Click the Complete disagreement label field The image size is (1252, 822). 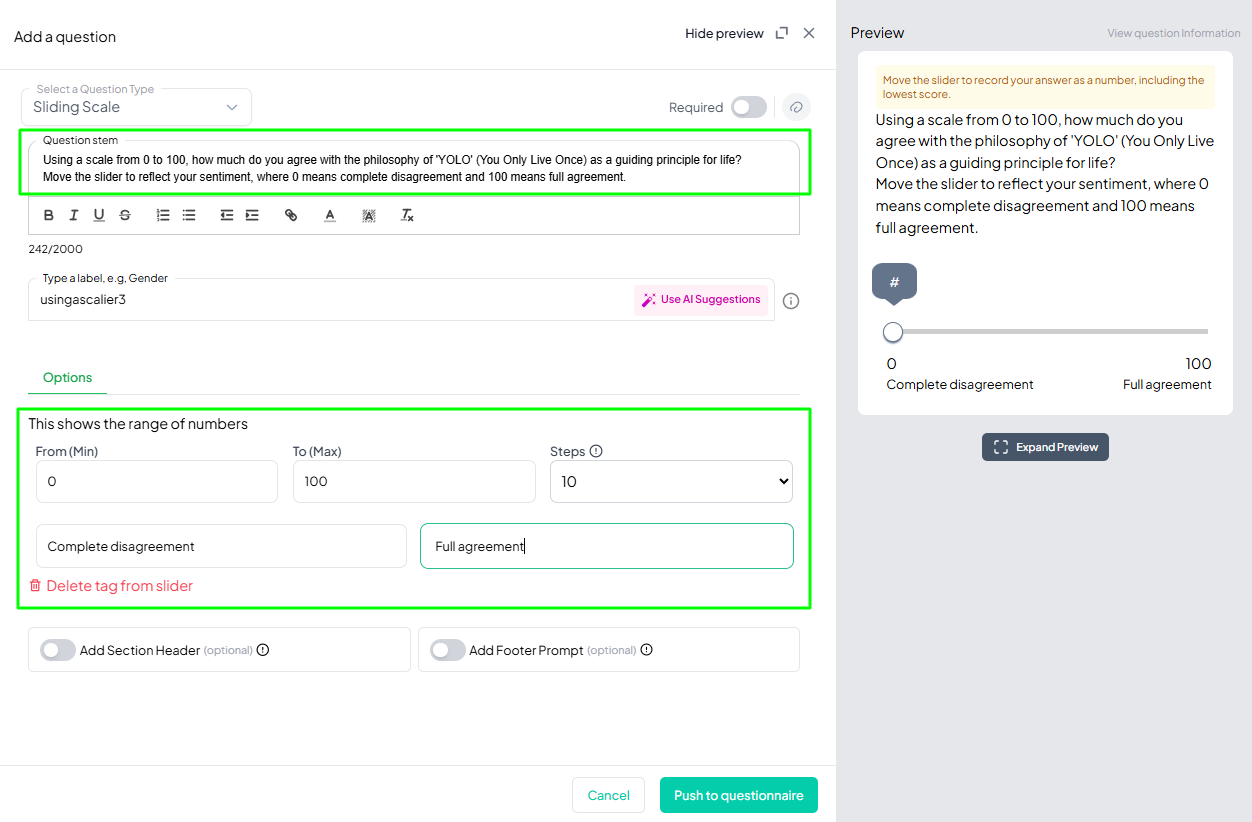(x=221, y=546)
